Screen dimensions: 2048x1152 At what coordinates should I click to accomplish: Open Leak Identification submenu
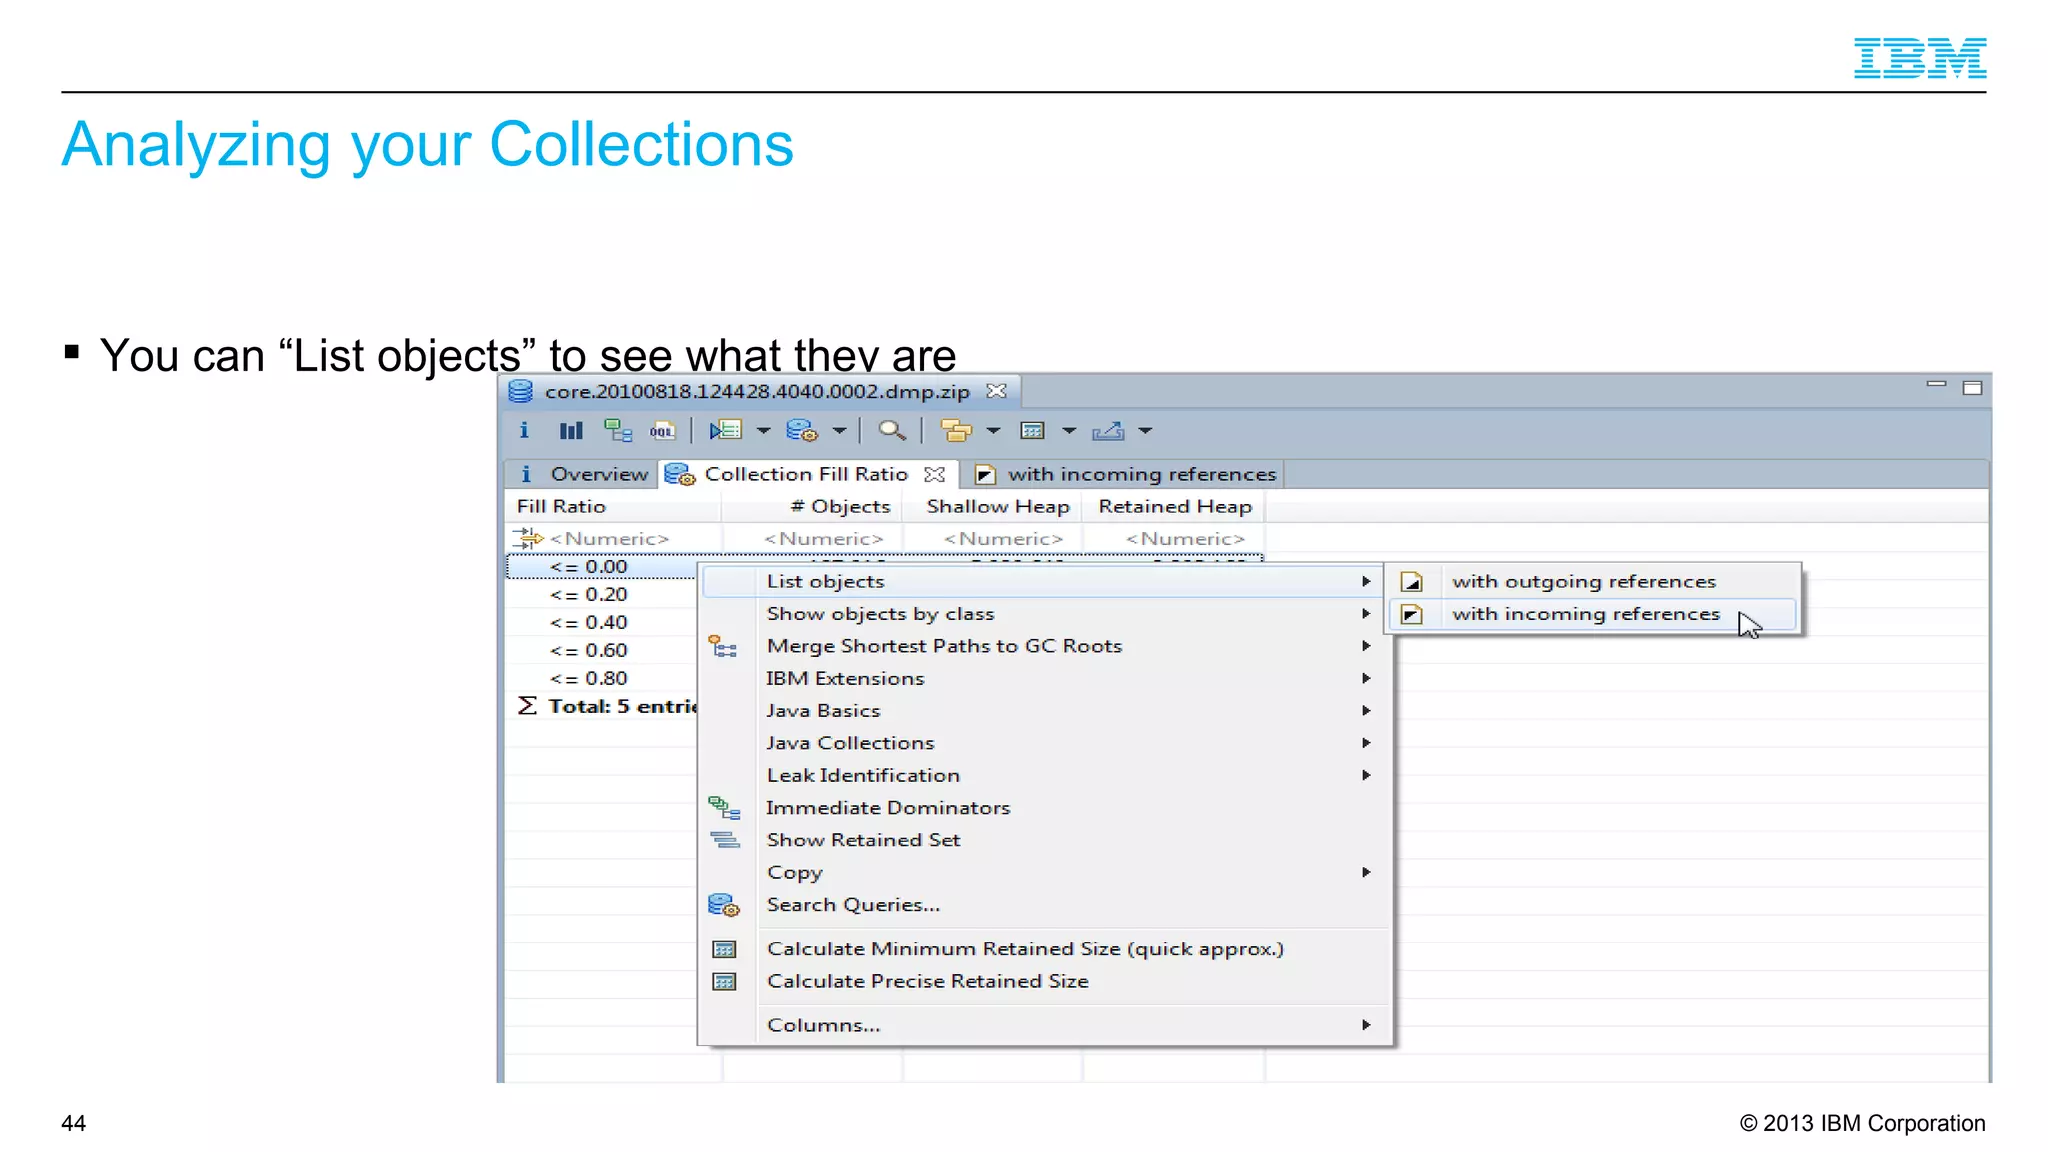[x=1044, y=775]
